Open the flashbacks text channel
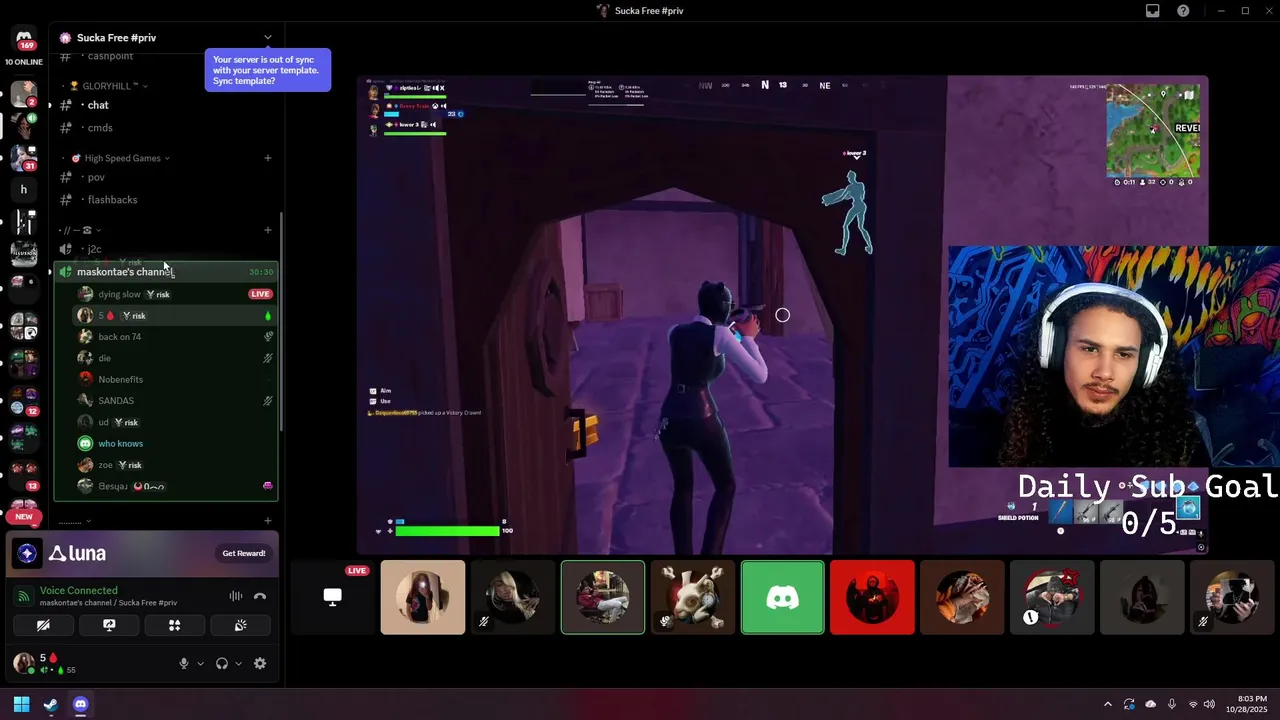The image size is (1280, 720). [165, 200]
